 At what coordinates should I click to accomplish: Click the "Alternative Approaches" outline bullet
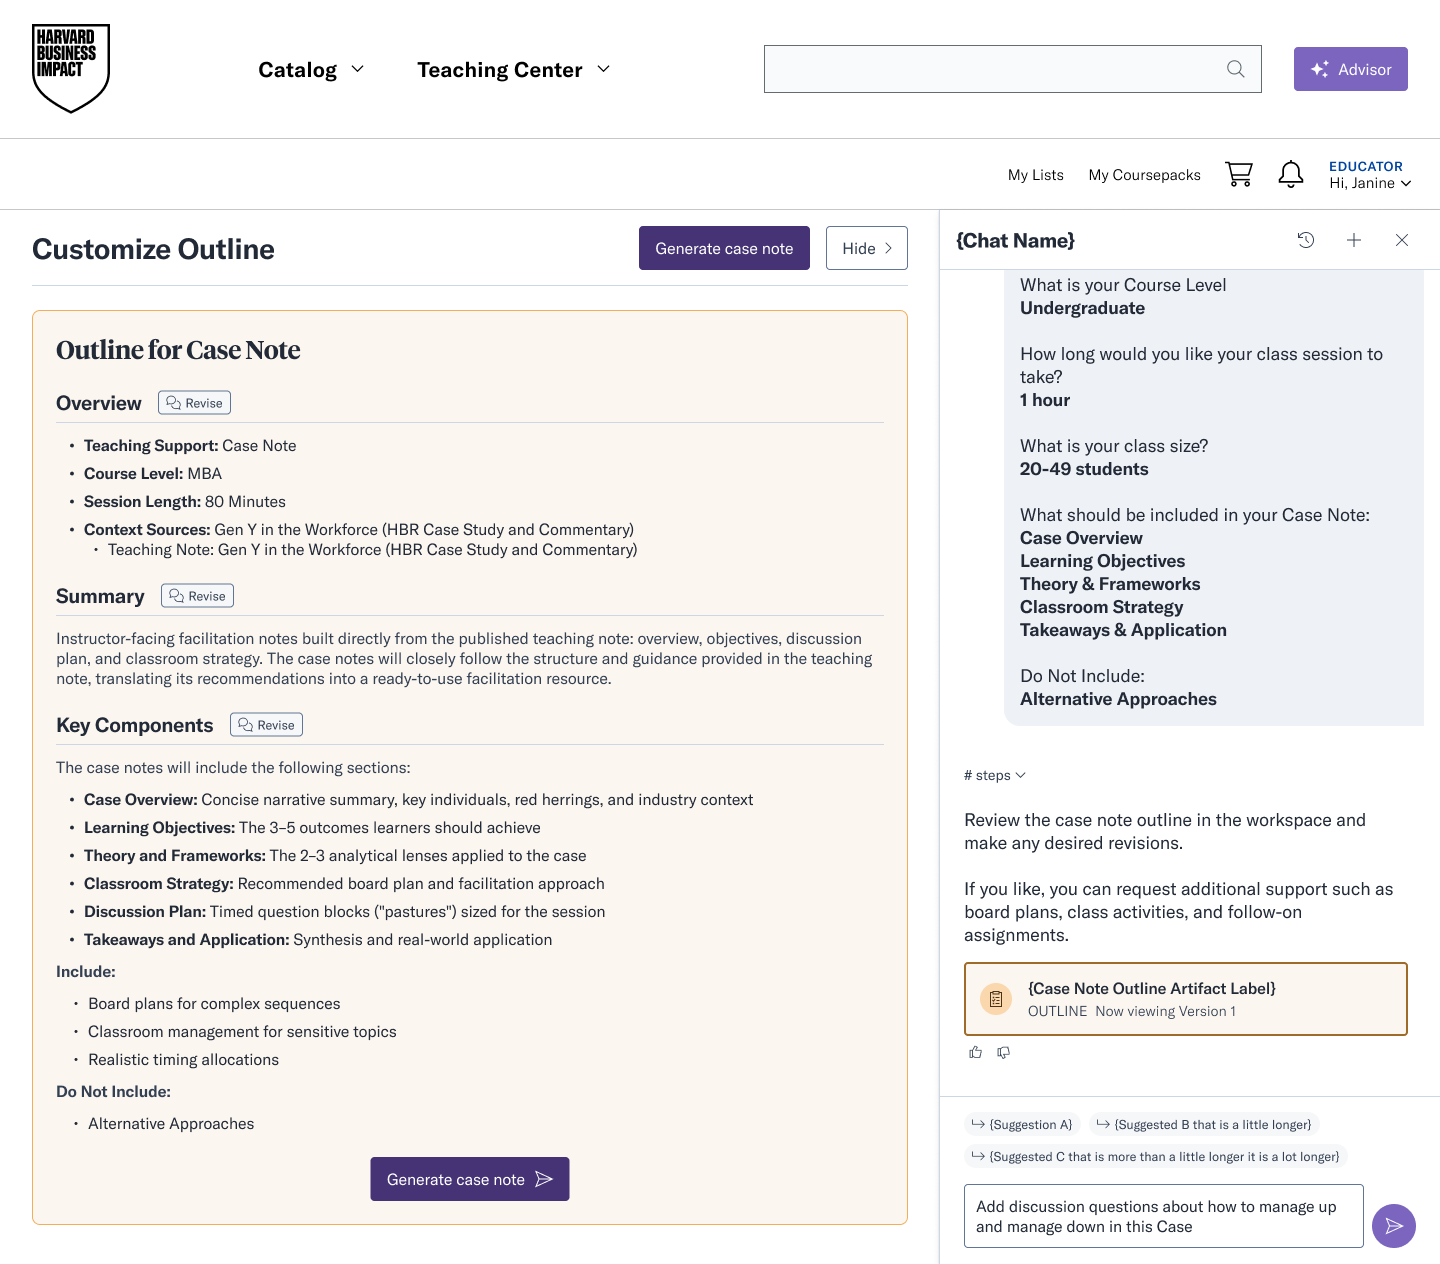171,1124
